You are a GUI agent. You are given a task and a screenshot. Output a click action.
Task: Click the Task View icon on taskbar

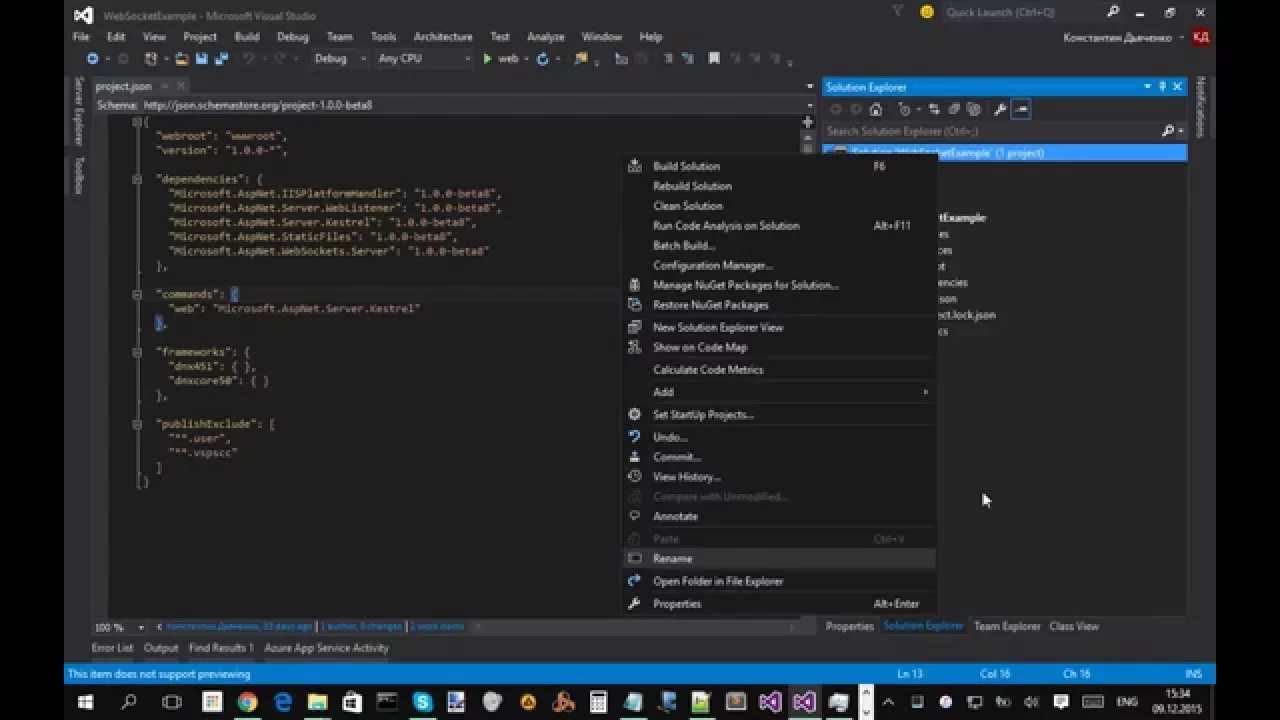pos(172,702)
